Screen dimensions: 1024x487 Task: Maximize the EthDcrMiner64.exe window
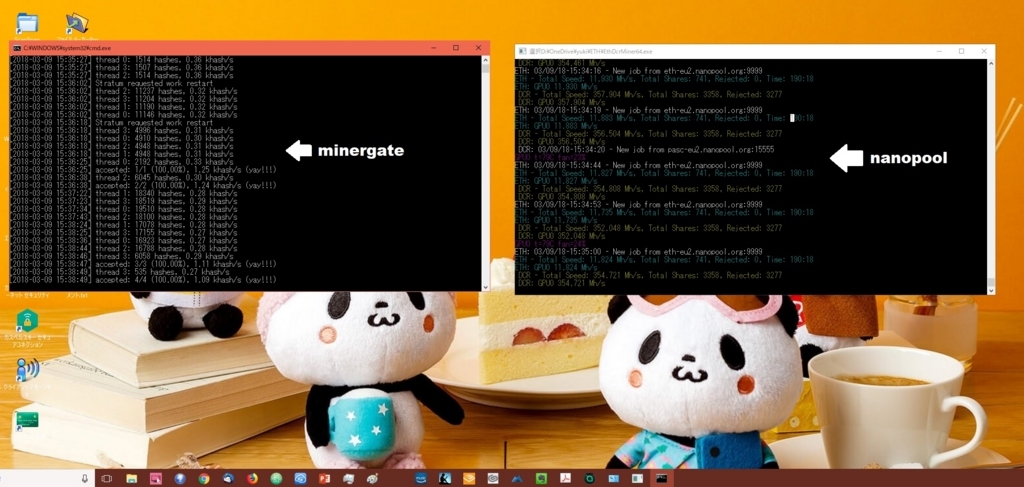pyautogui.click(x=961, y=51)
